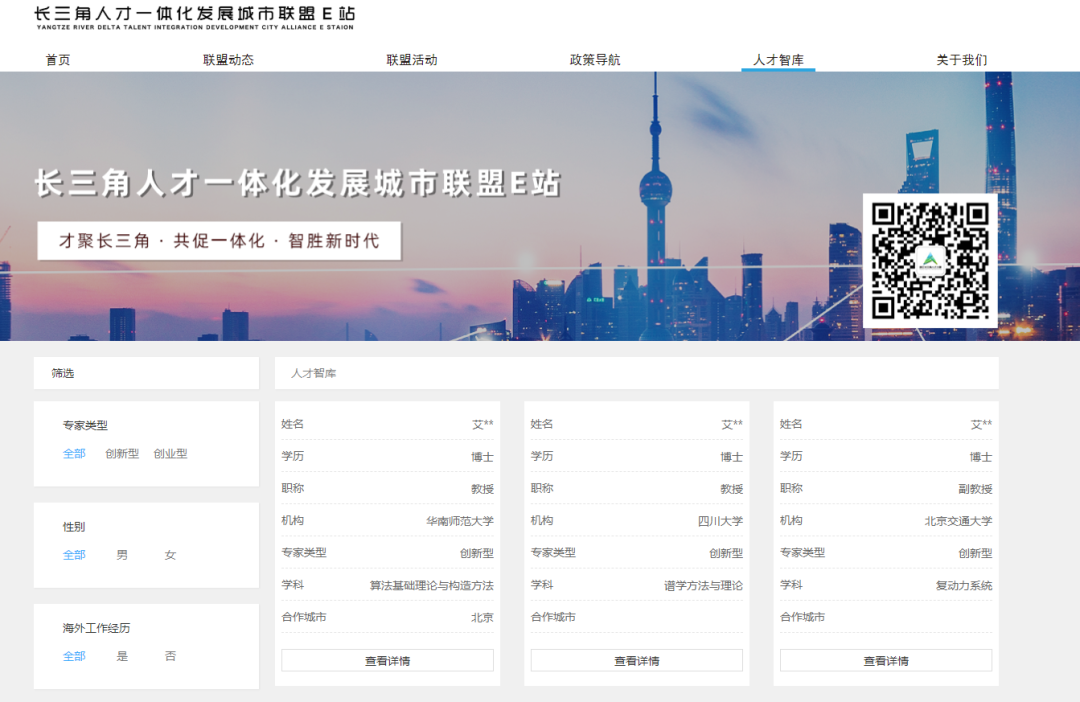The height and width of the screenshot is (702, 1080).
Task: Click 查看详情 on the 北京交通大学 expert card
Action: 885,660
